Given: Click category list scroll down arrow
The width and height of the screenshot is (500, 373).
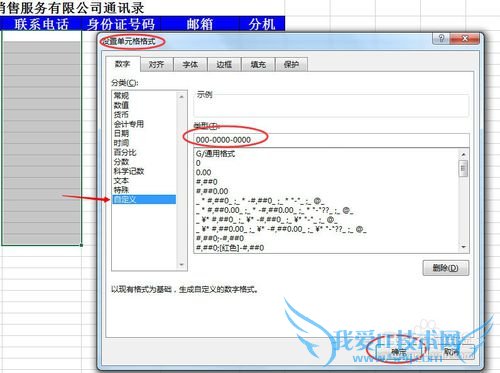Looking at the screenshot, I should pyautogui.click(x=182, y=265).
